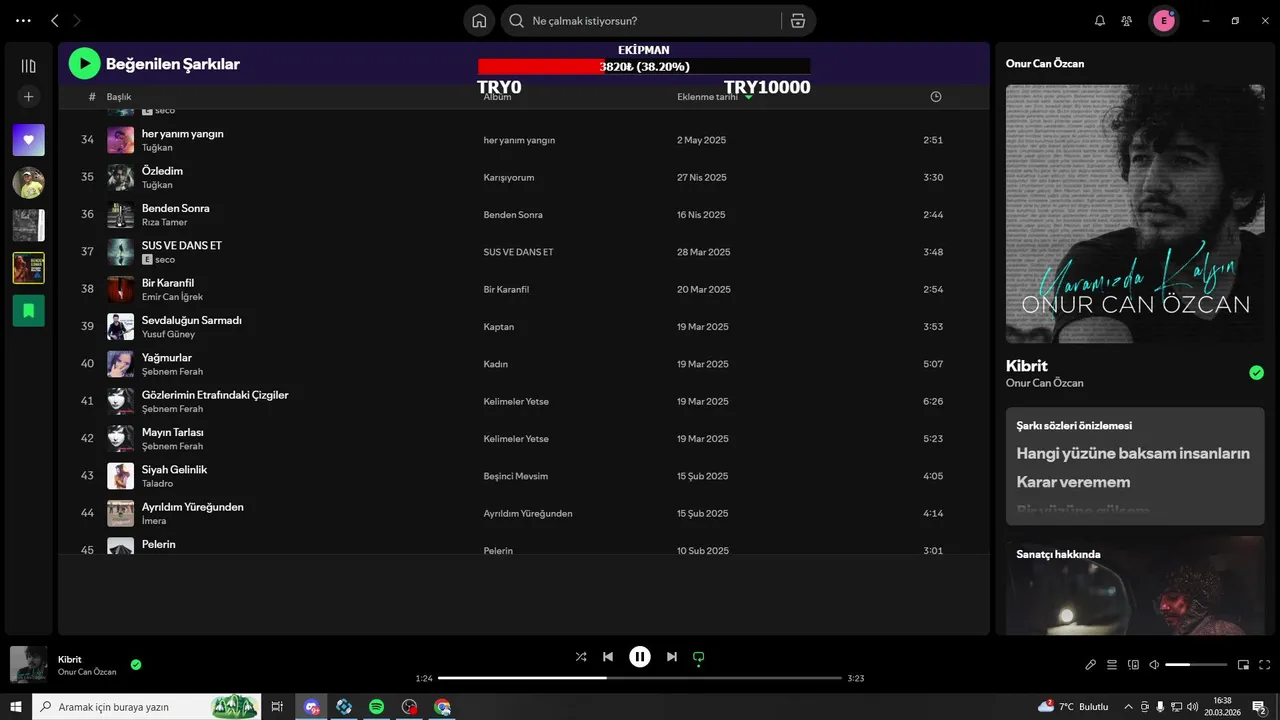Viewport: 1280px width, 720px height.
Task: Click the magnifier icon in the search bar
Action: [516, 20]
